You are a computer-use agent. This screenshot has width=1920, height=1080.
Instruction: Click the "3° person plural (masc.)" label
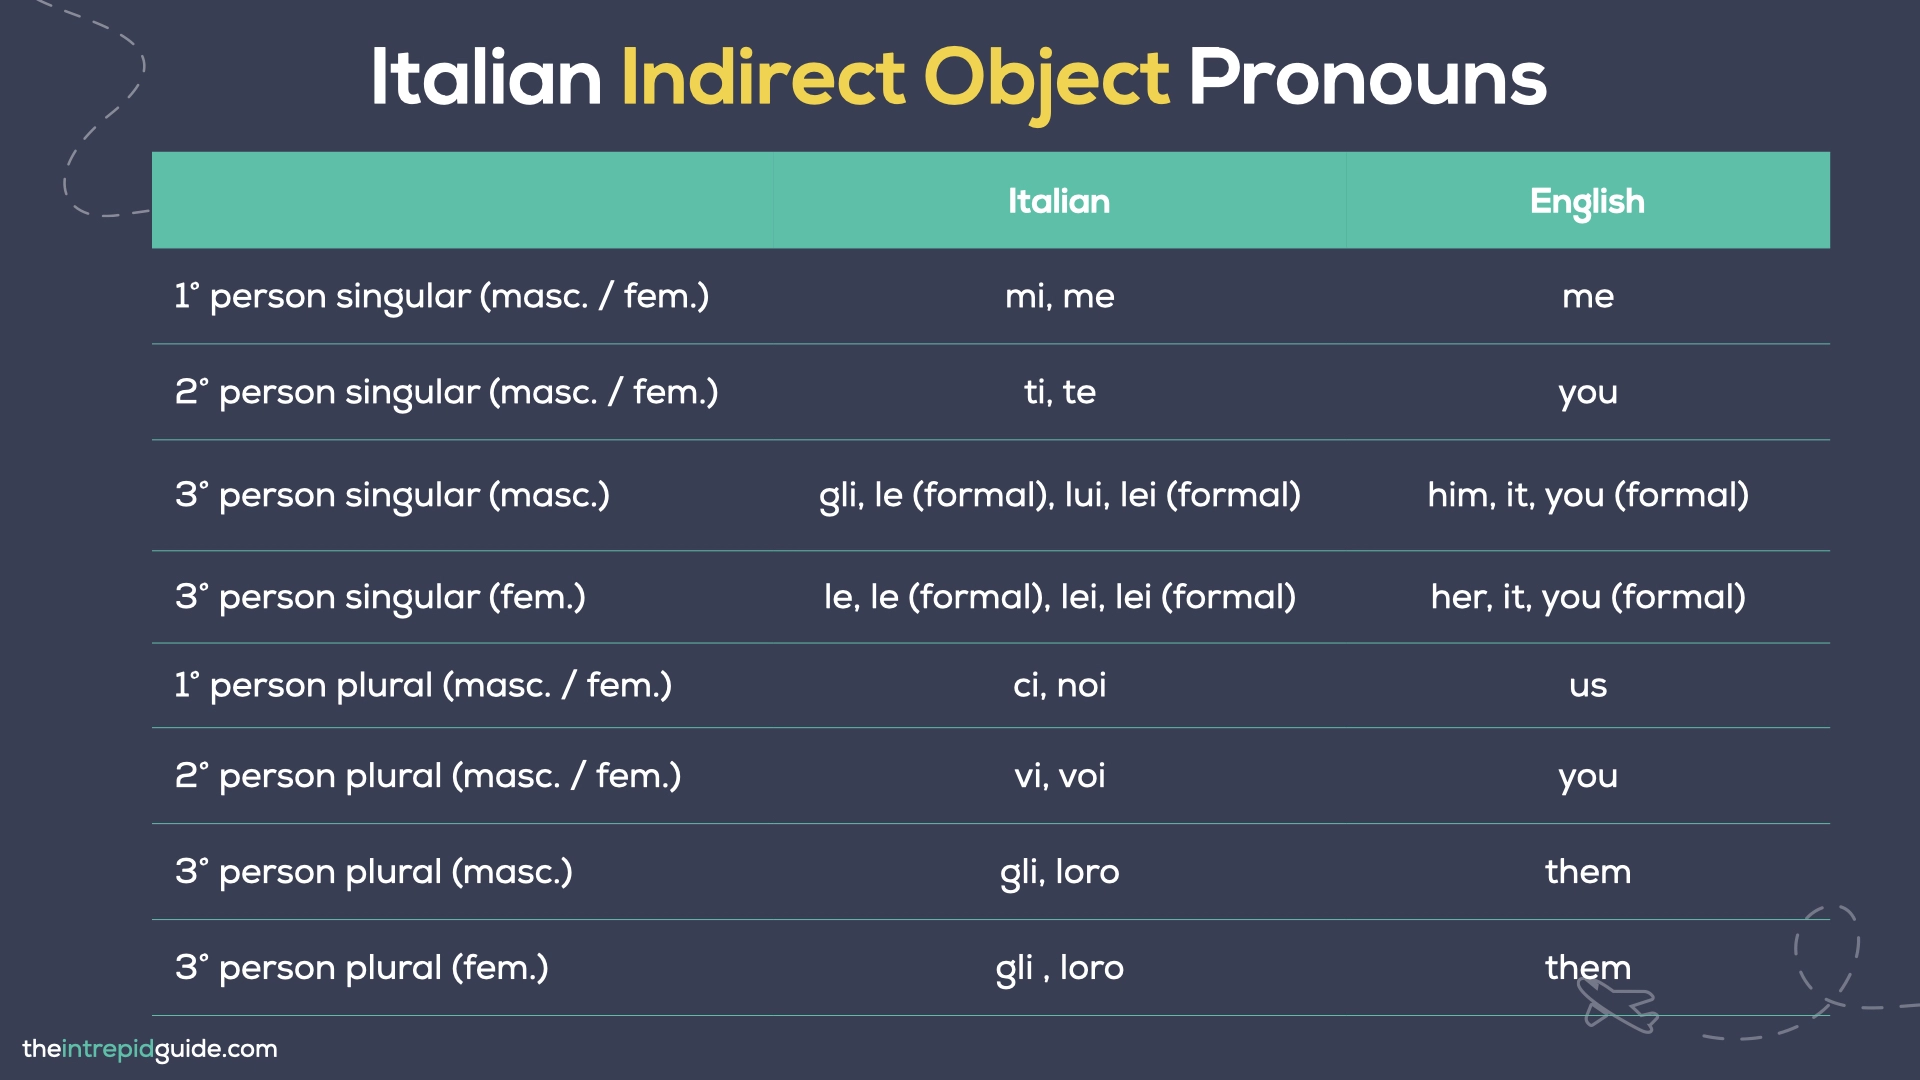coord(374,872)
